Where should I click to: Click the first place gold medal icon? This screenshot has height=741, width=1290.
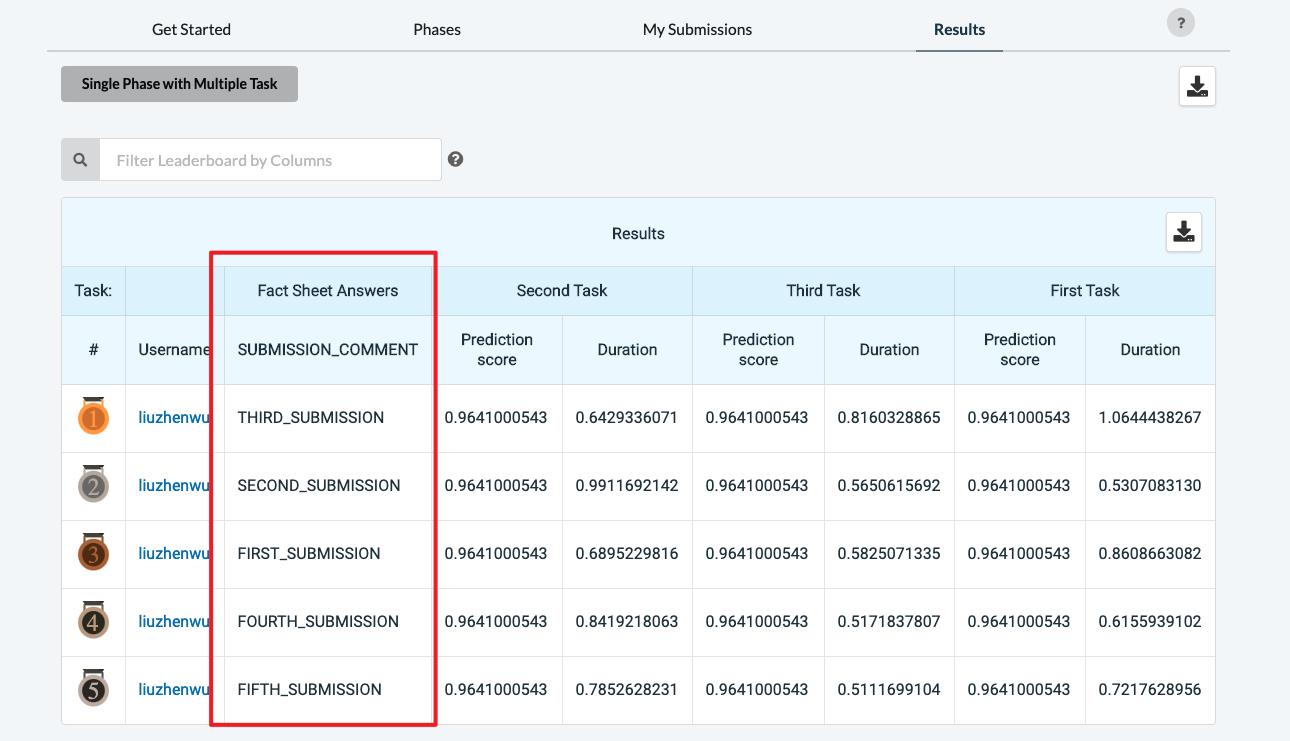[x=93, y=417]
